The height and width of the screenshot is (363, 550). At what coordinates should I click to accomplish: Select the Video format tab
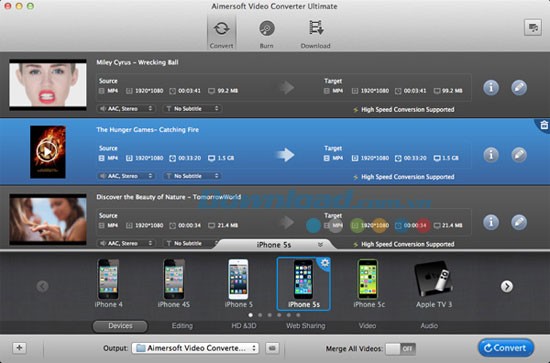[367, 326]
